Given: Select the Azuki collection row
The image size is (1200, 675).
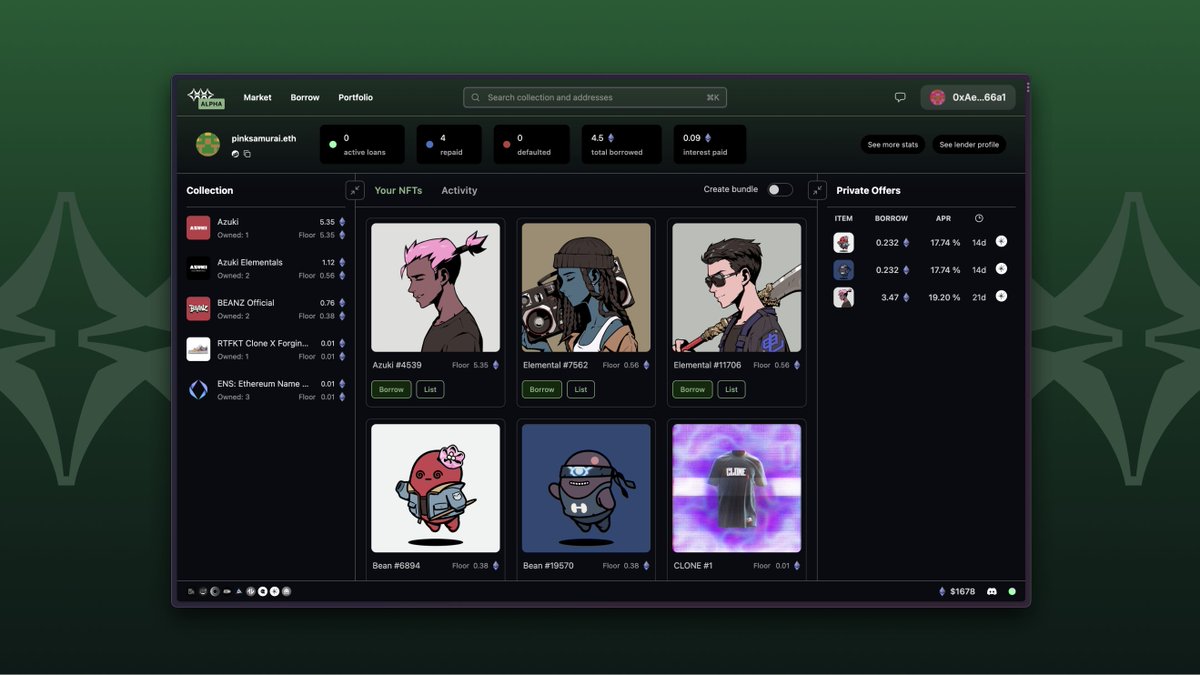Looking at the screenshot, I should click(266, 228).
